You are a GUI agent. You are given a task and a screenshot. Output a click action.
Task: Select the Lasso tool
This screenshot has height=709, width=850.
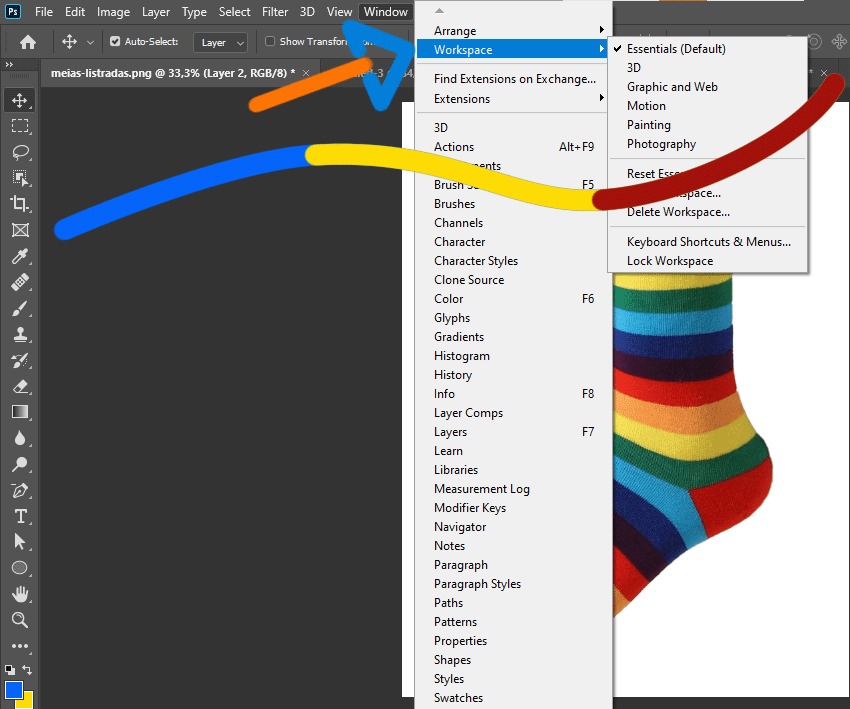[20, 152]
